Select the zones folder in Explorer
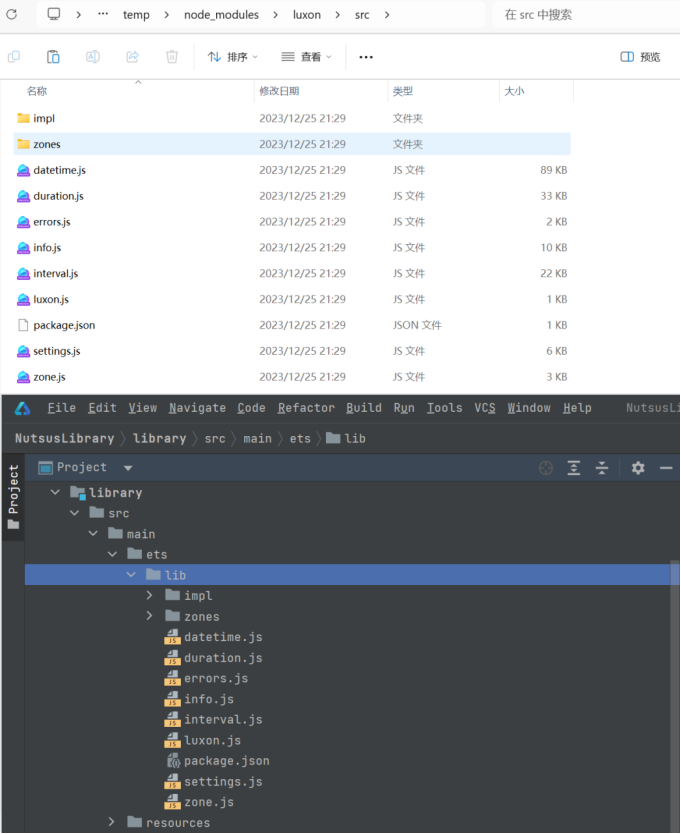681x834 pixels. tap(292, 144)
